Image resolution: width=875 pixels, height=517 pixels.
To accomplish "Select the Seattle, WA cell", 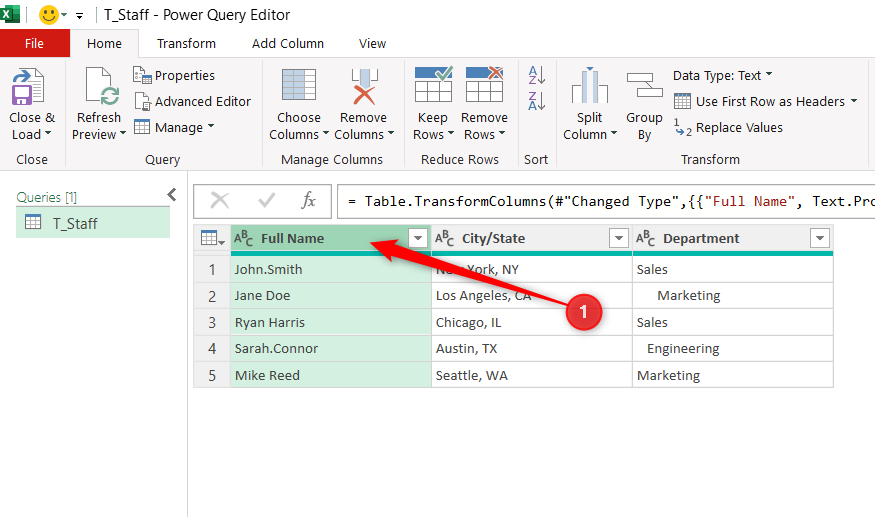I will click(532, 375).
